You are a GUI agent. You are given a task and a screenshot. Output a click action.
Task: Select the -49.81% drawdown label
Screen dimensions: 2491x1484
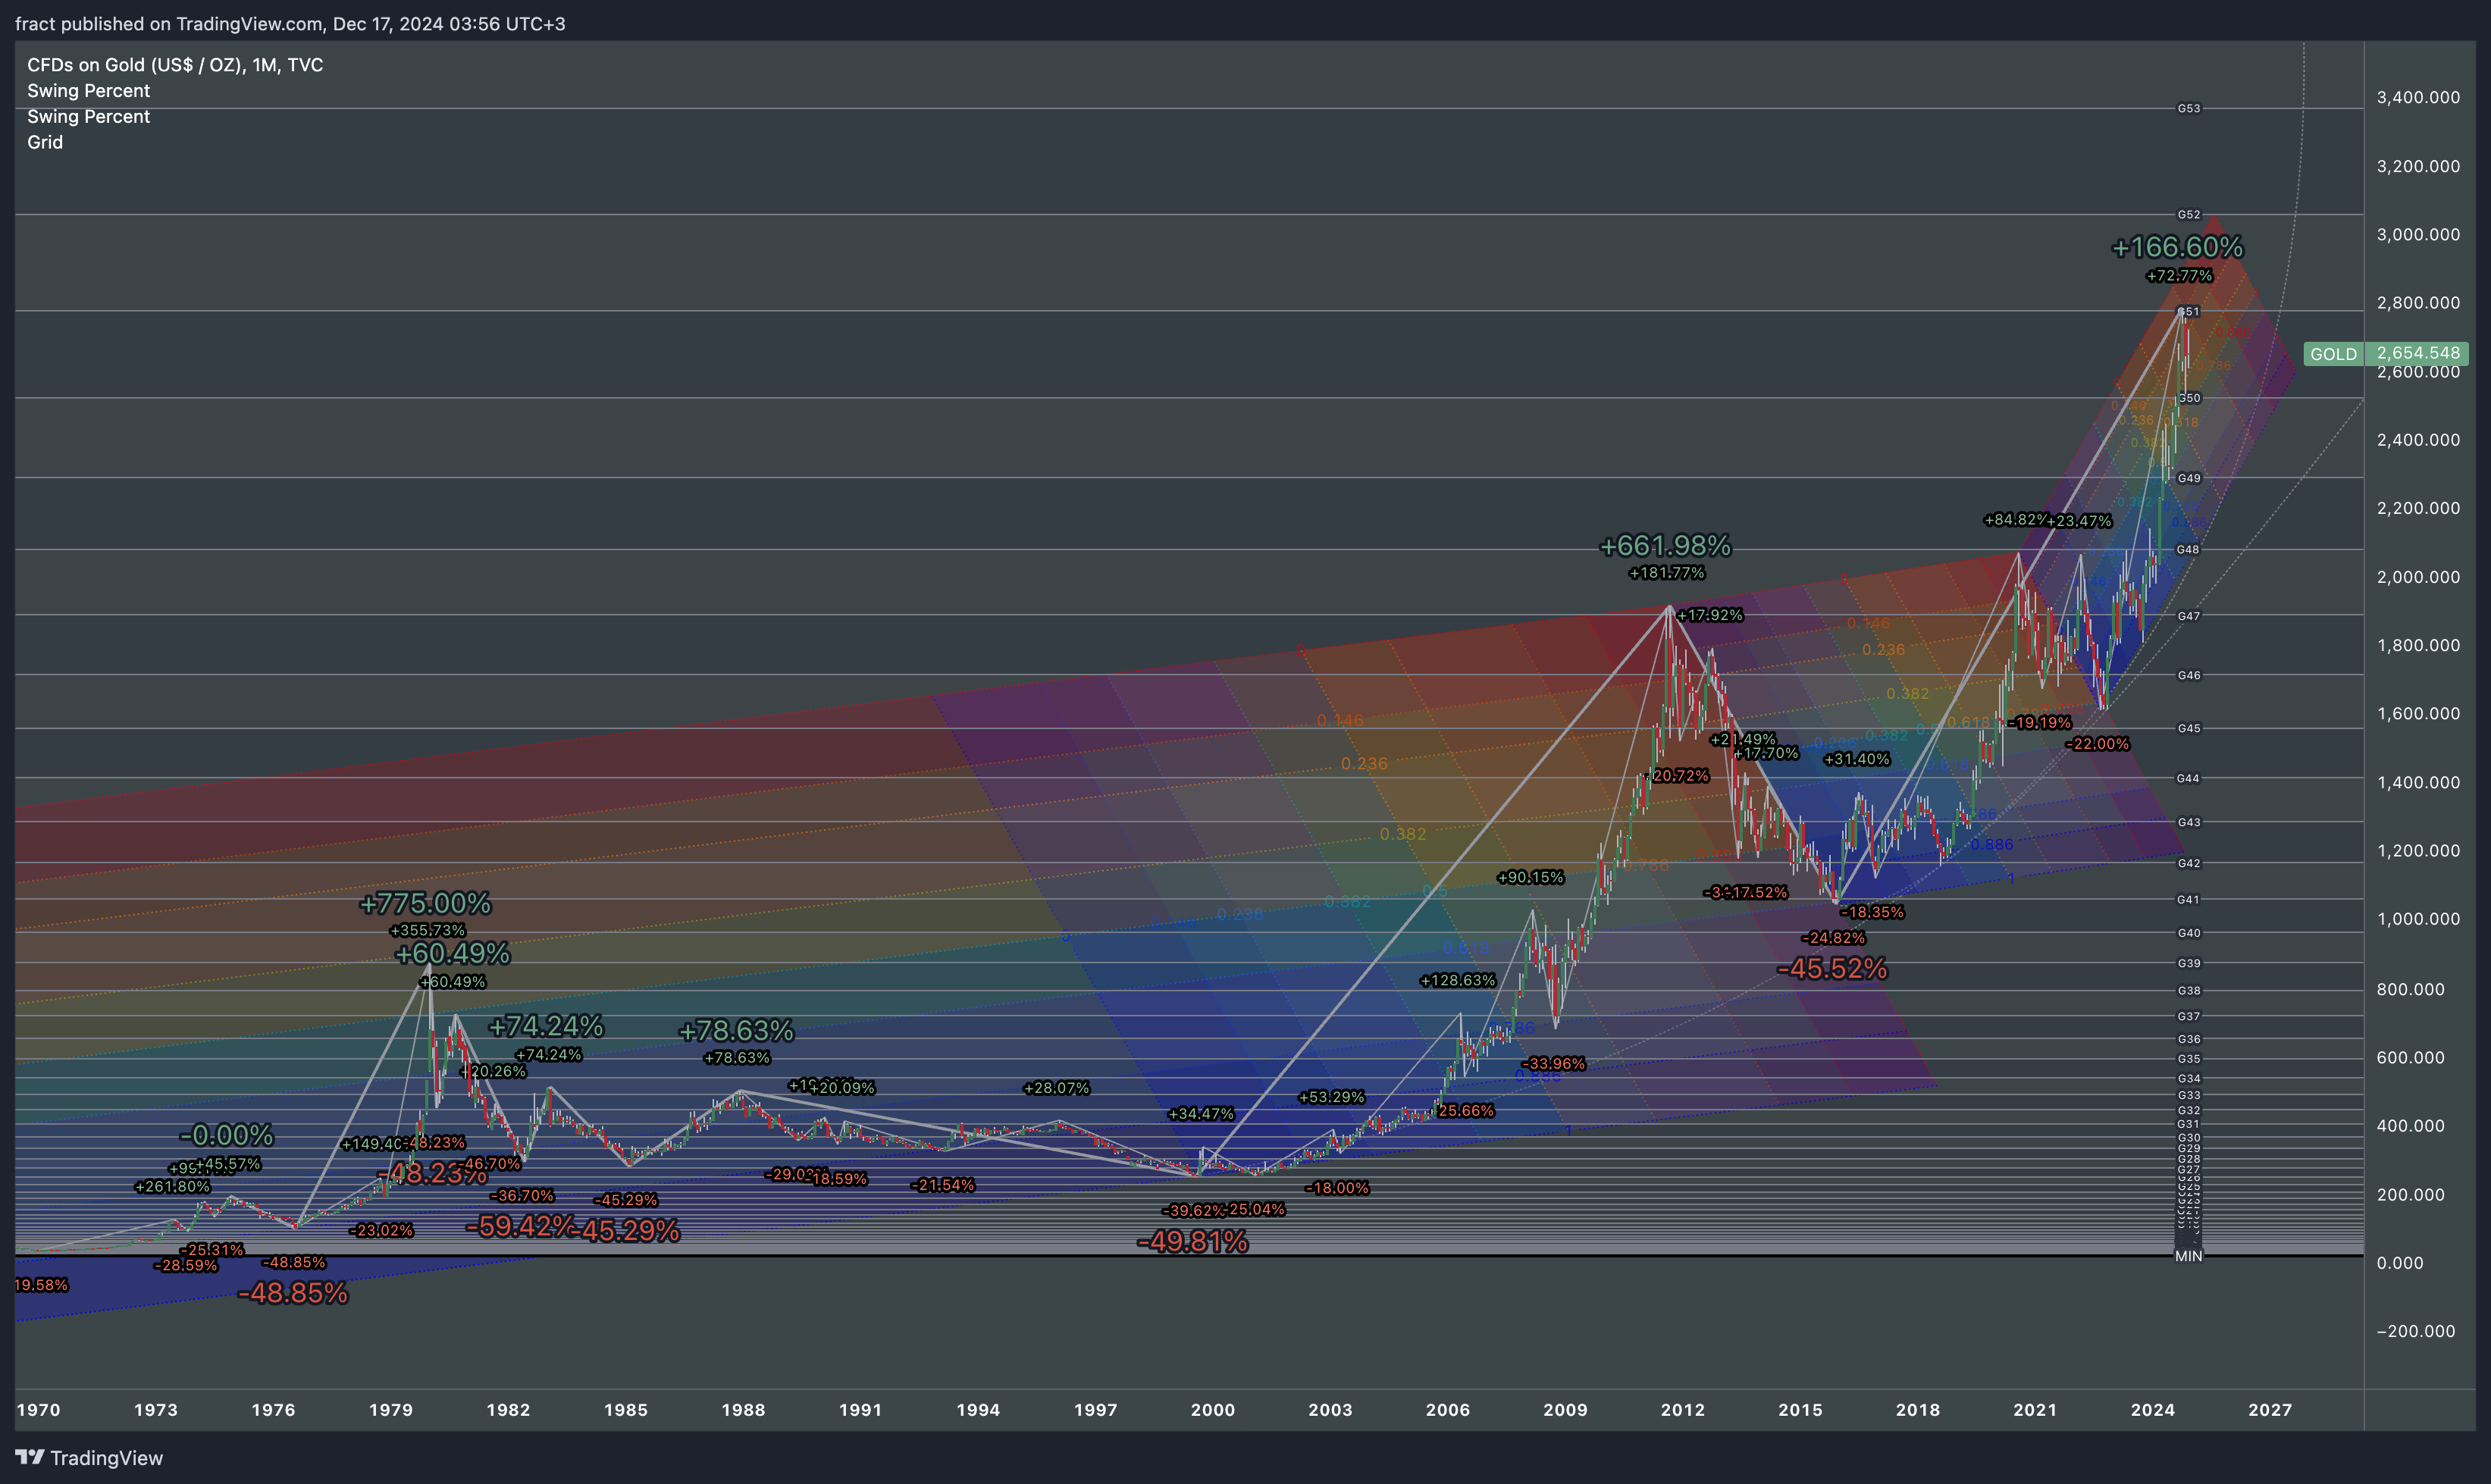pyautogui.click(x=1192, y=1241)
